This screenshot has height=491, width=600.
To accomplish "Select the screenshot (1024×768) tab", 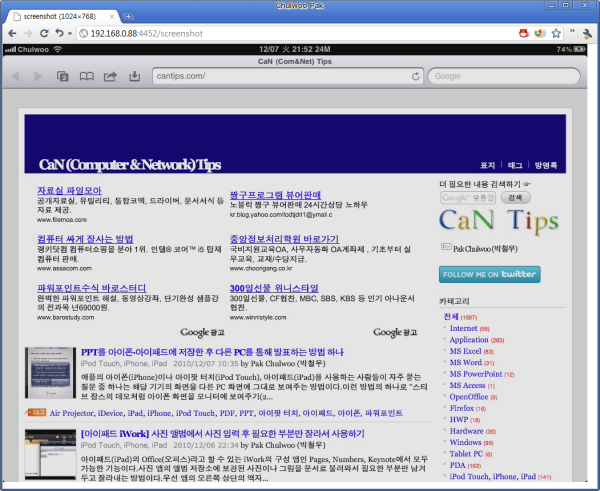I will click(x=63, y=16).
